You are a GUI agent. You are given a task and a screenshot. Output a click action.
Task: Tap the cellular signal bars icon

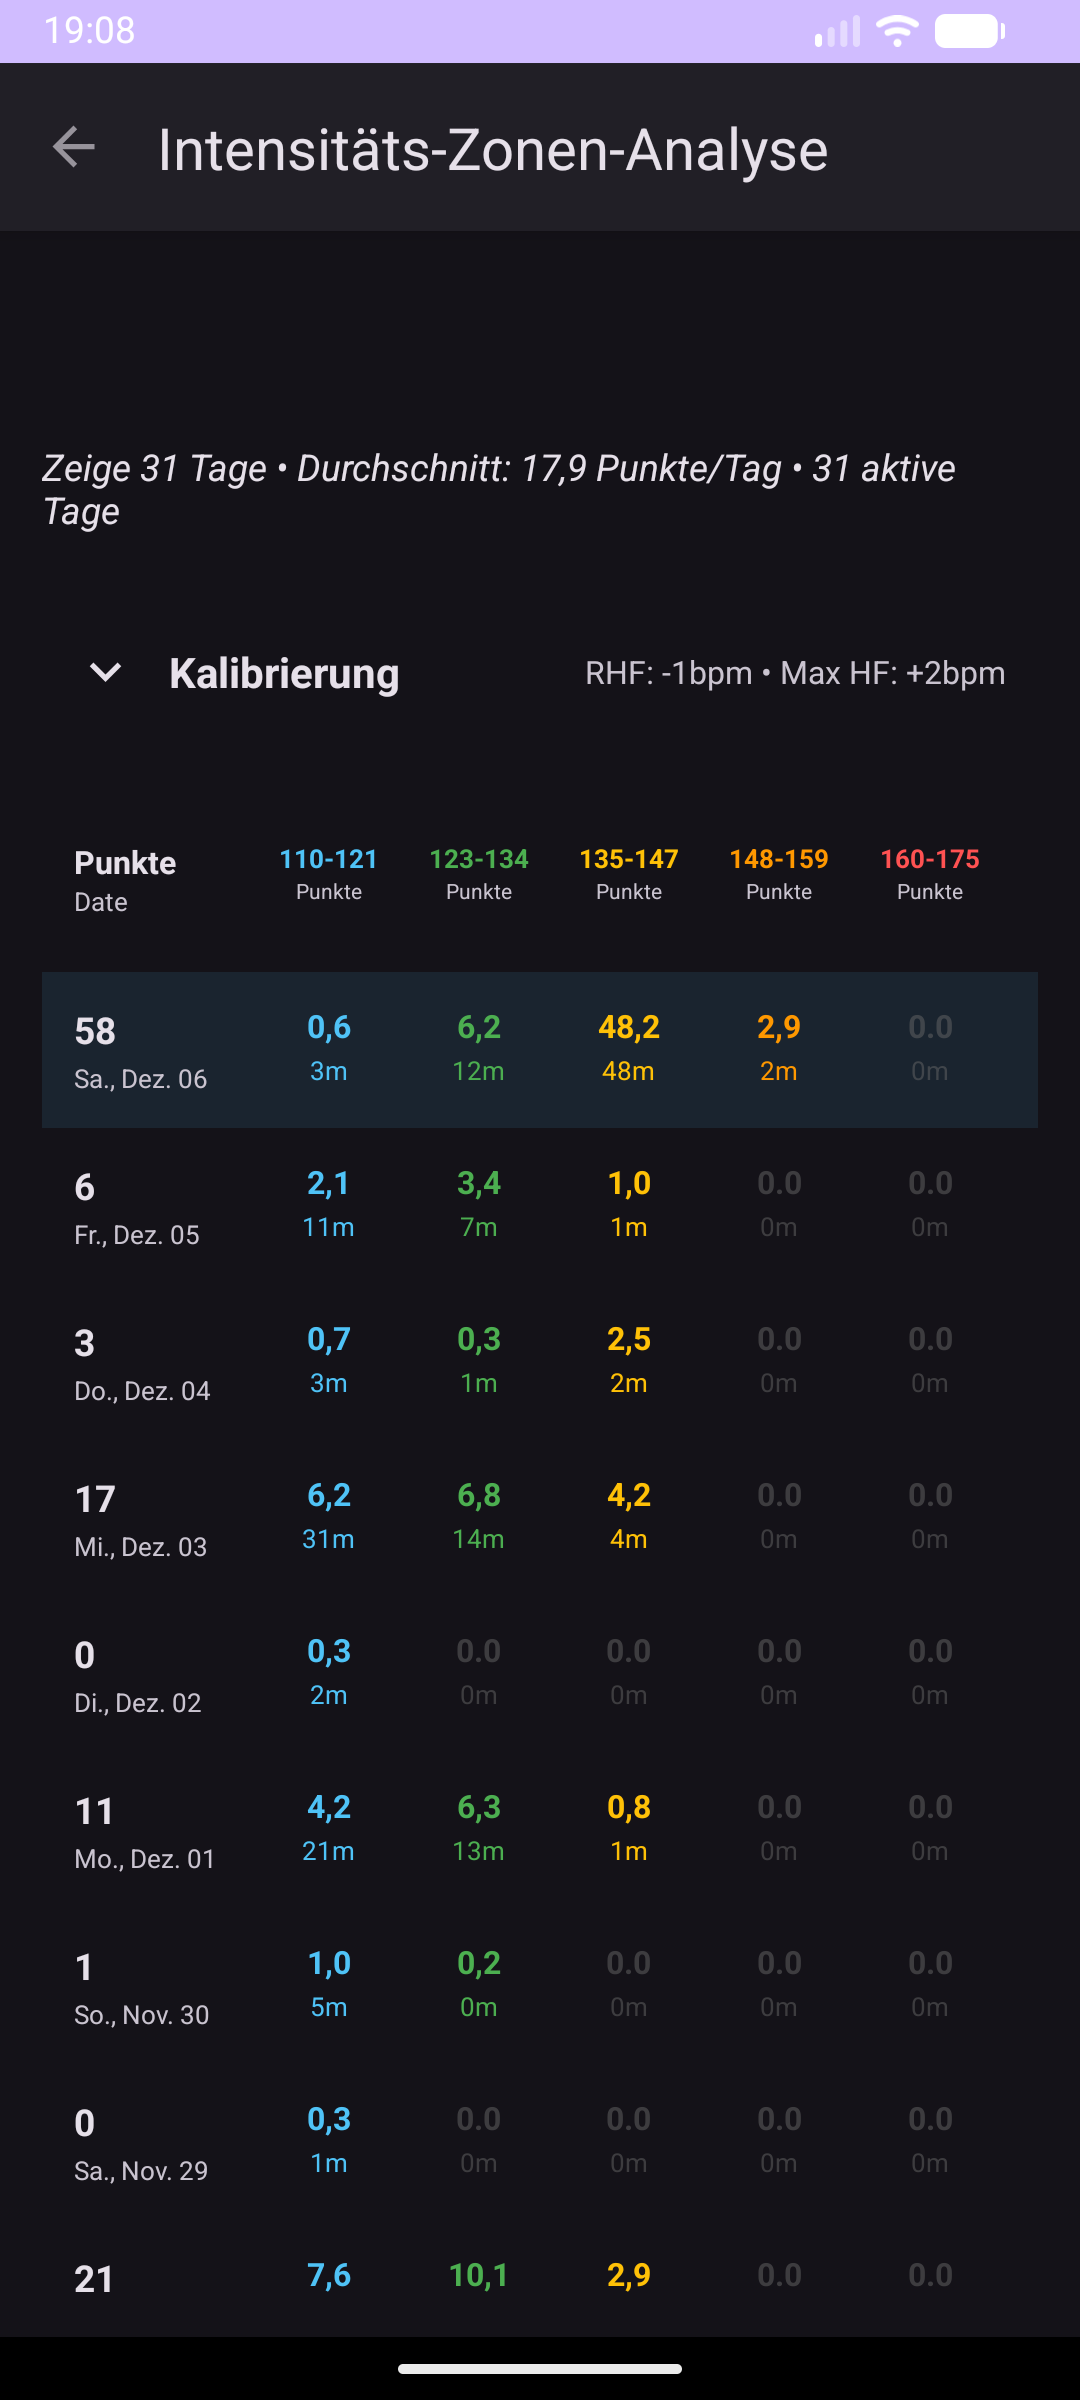click(837, 31)
